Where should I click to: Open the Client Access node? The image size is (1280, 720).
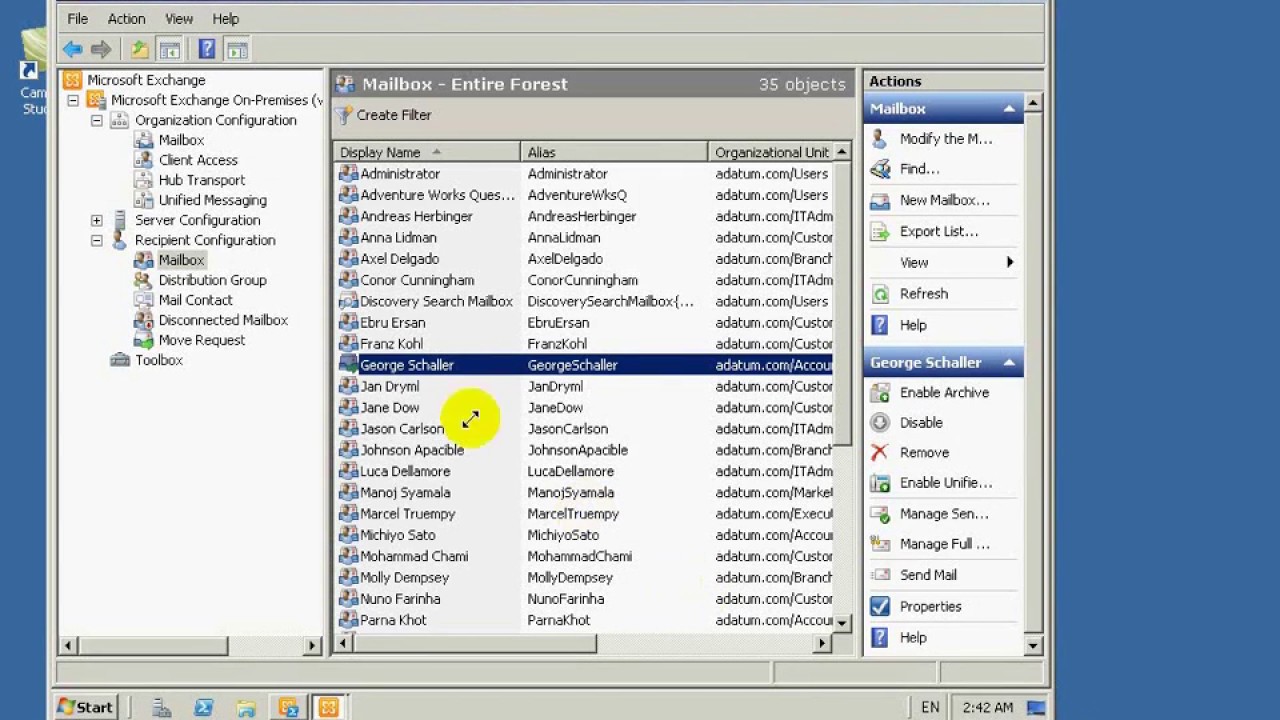pyautogui.click(x=198, y=160)
